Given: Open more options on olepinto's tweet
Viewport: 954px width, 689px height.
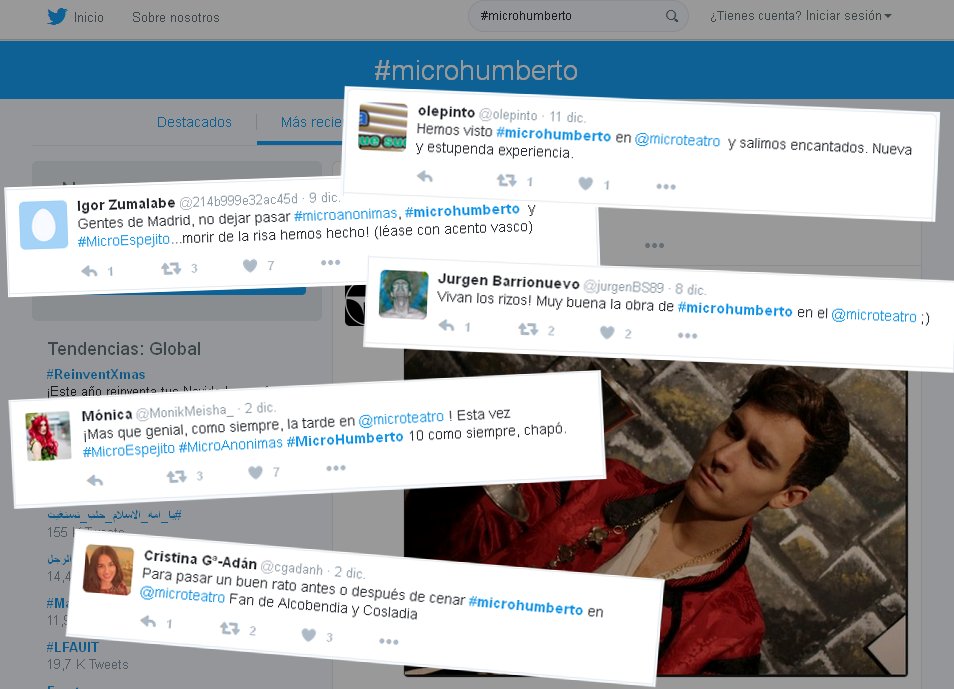Looking at the screenshot, I should 666,186.
